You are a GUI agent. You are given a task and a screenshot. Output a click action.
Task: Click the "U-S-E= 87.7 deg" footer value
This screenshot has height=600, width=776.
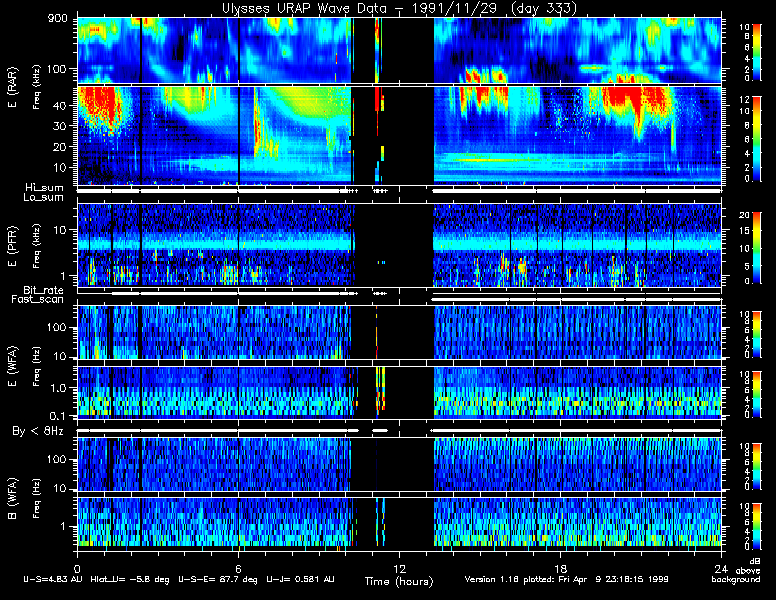[x=218, y=579]
